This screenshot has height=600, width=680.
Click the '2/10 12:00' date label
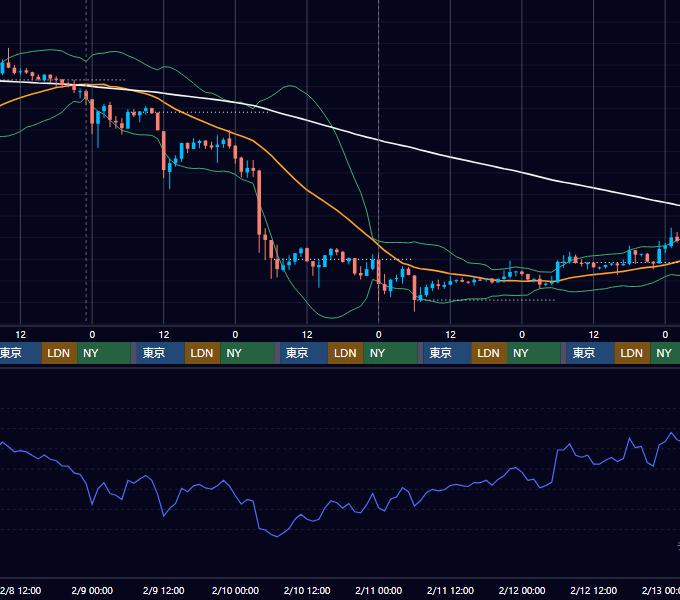point(307,590)
